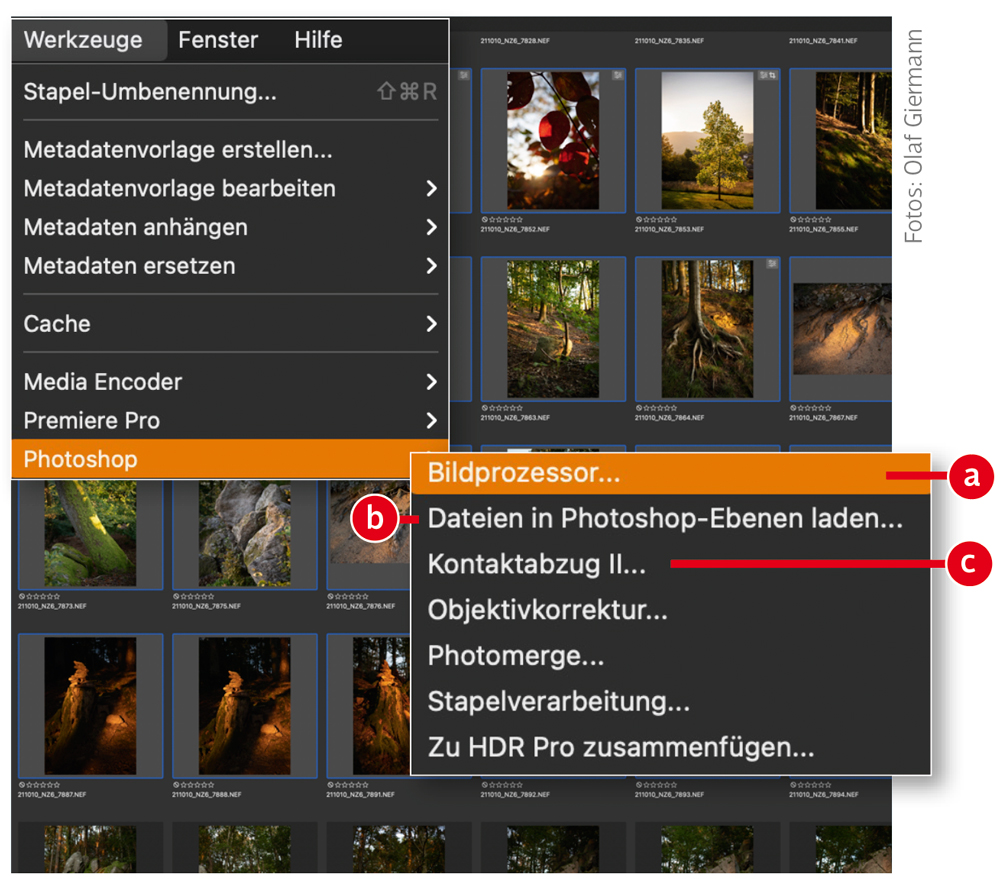Click the file name 211010_NZ6_7893.NEF

click(669, 795)
